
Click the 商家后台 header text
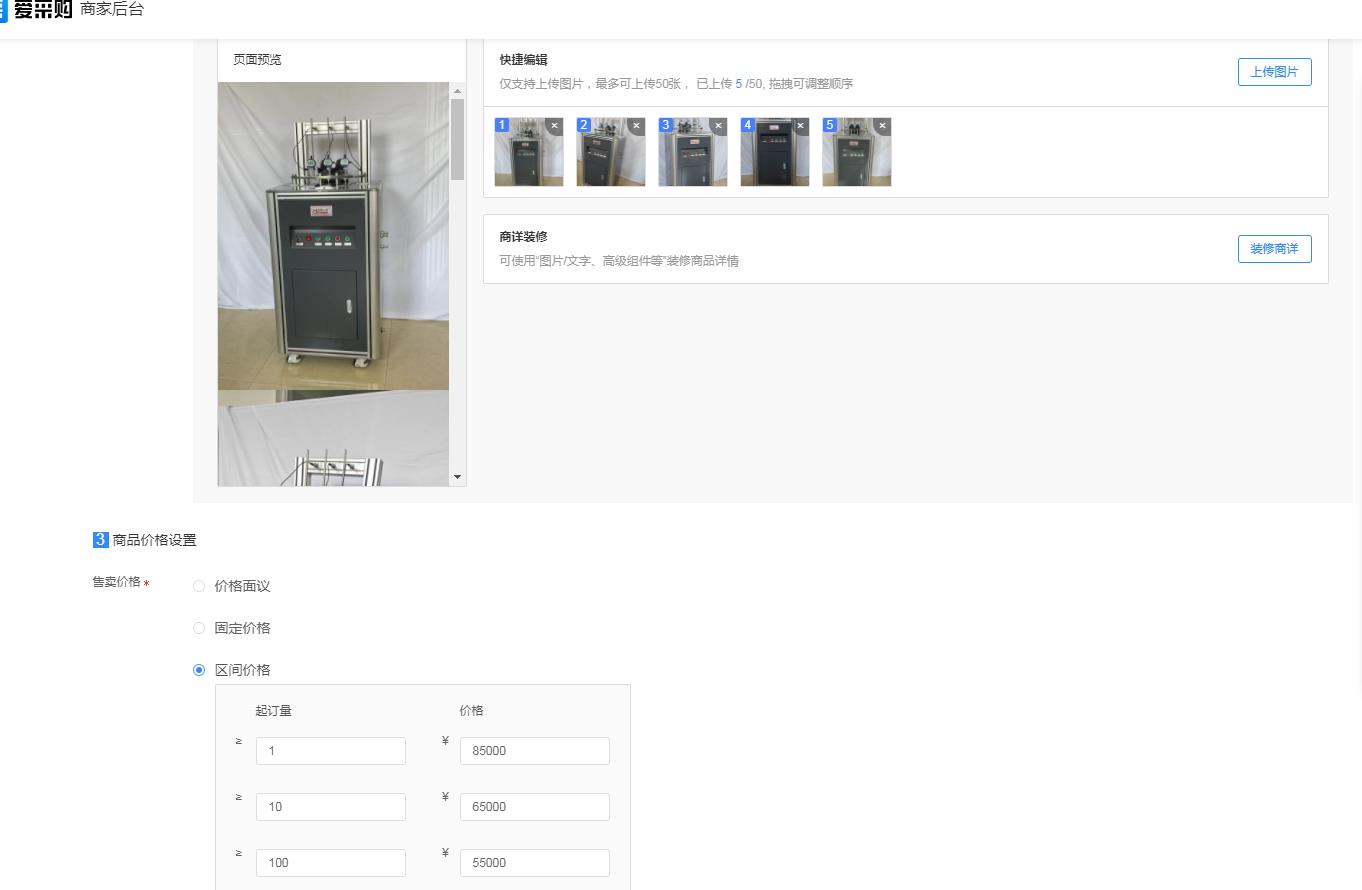click(x=111, y=10)
